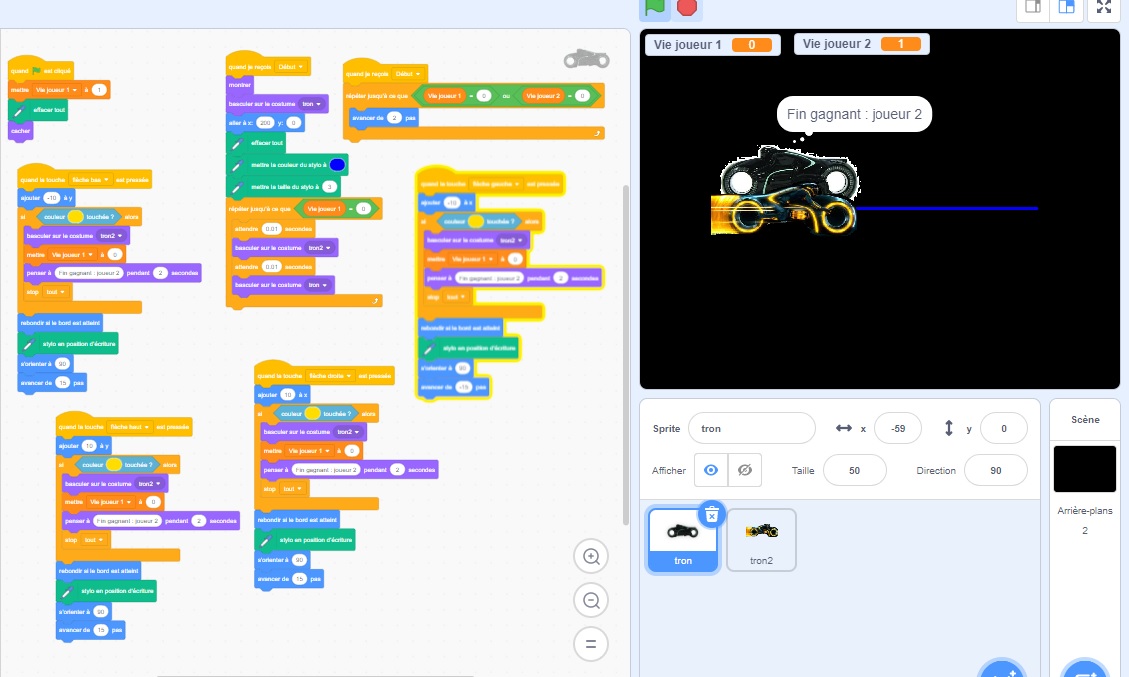Reset workspace zoom with the equals icon
Viewport: 1129px width, 677px height.
click(591, 644)
